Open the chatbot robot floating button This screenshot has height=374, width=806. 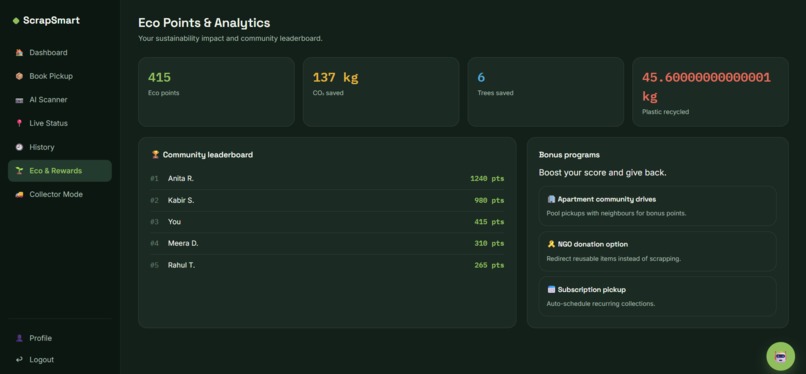tap(780, 356)
